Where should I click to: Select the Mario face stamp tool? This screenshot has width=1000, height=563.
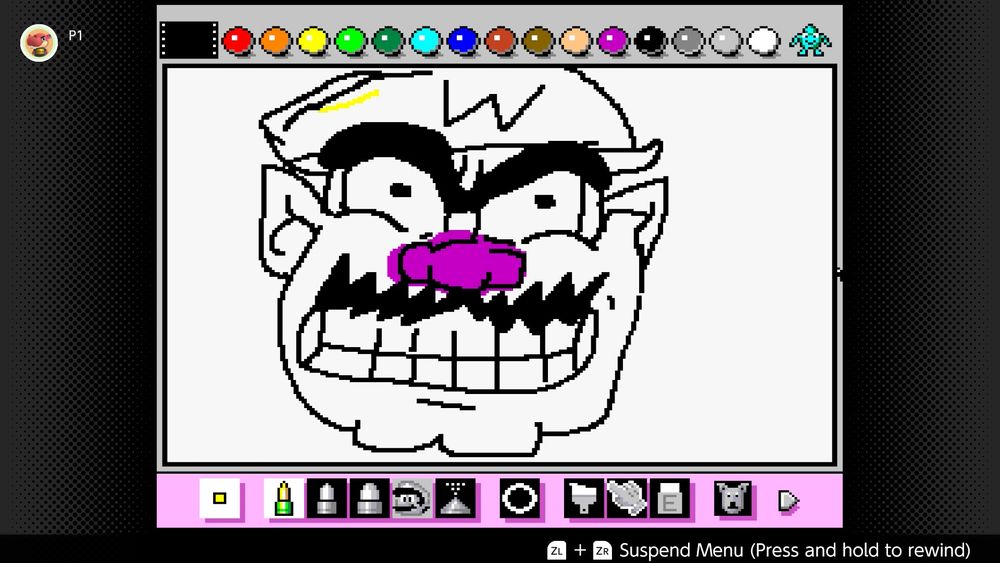pyautogui.click(x=412, y=499)
